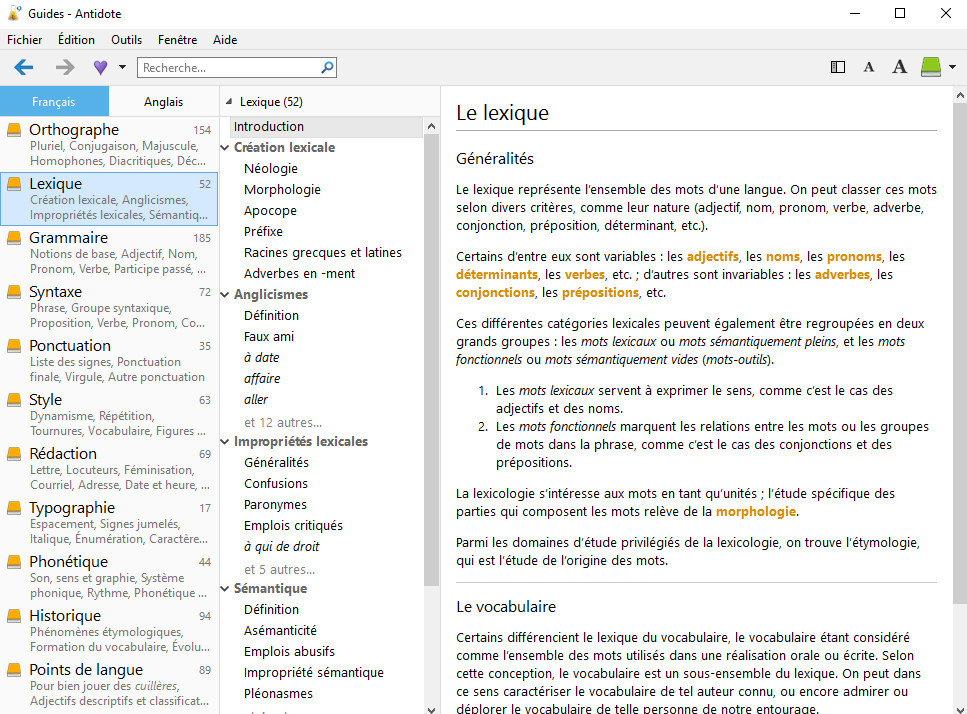This screenshot has height=714, width=967.
Task: Click the Style guide book icon
Action: point(14,400)
